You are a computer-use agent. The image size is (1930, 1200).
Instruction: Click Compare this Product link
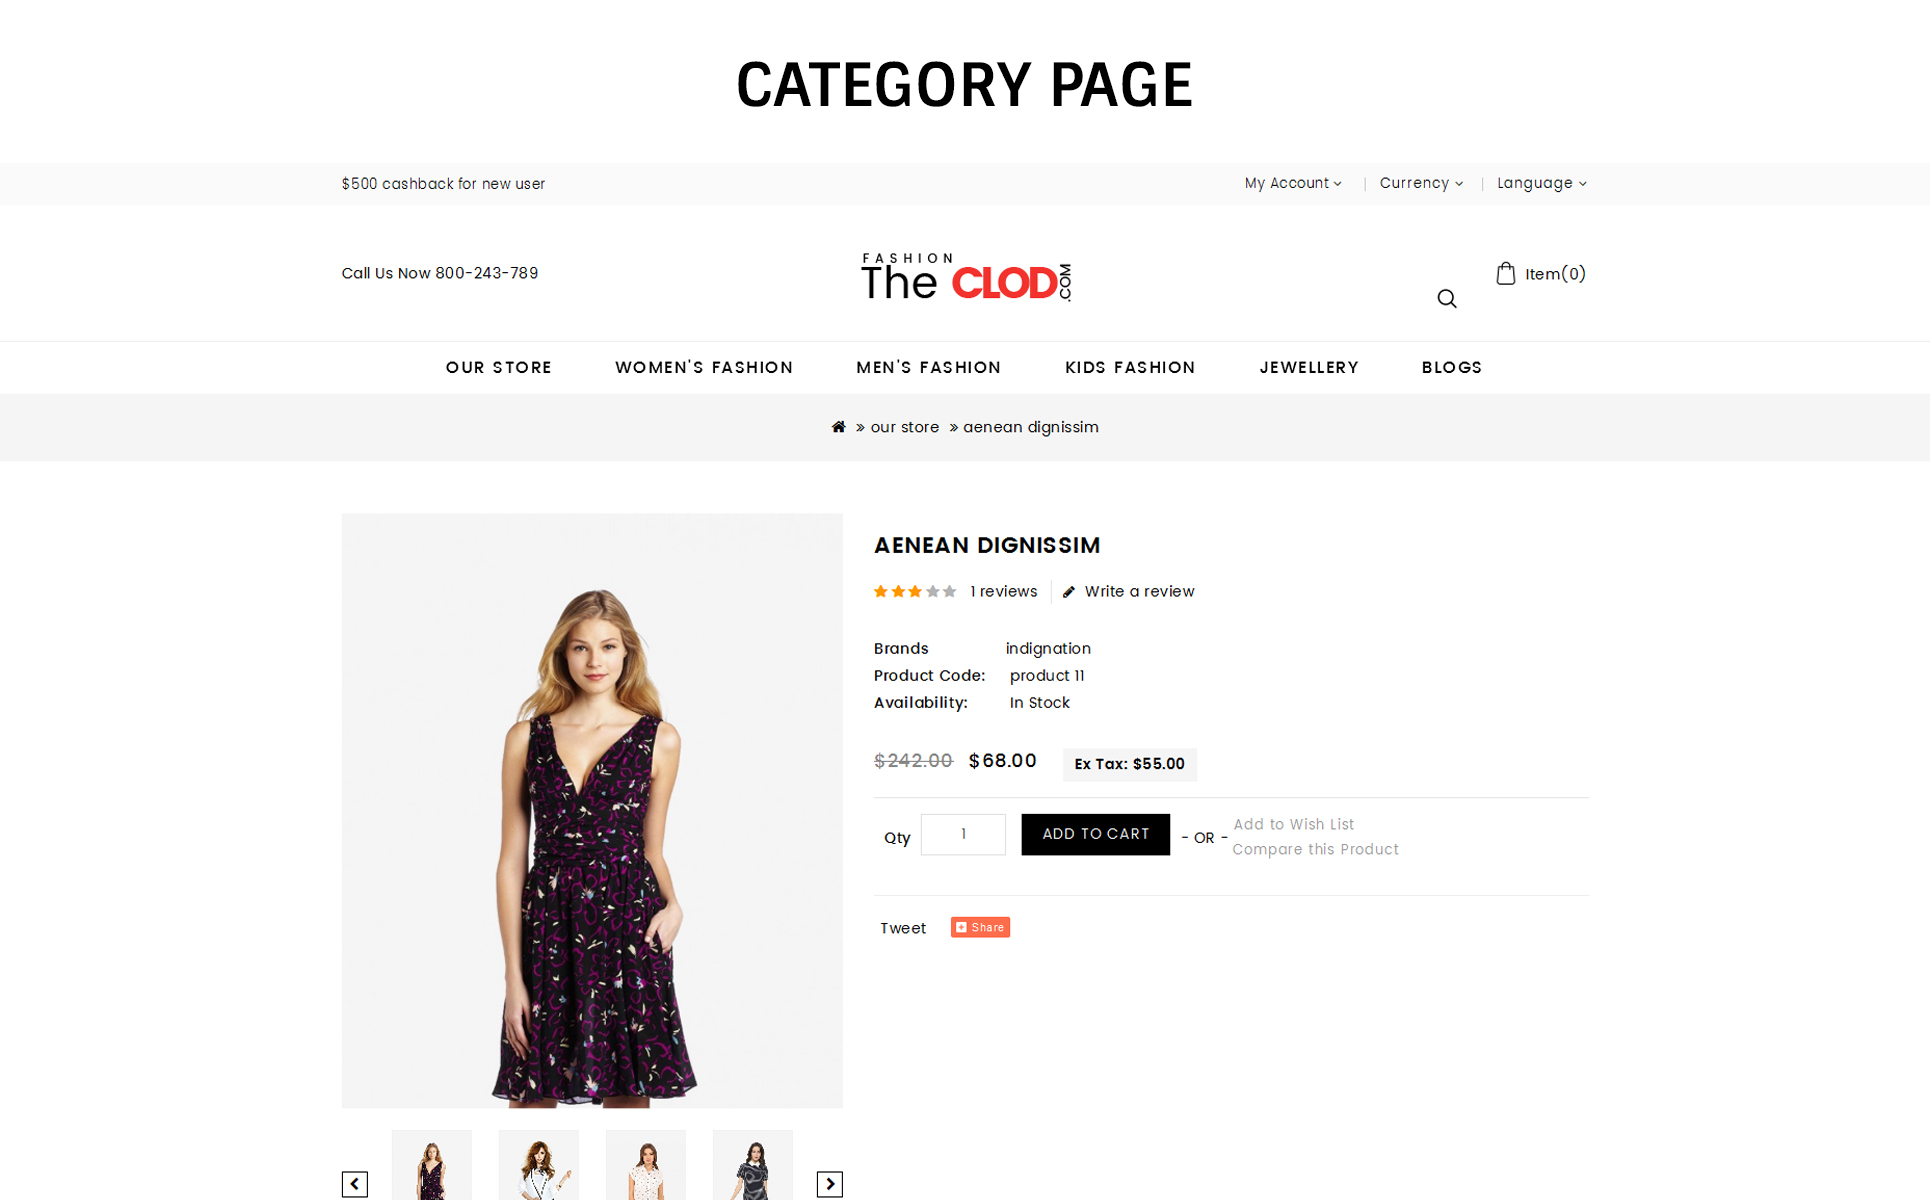[1315, 849]
